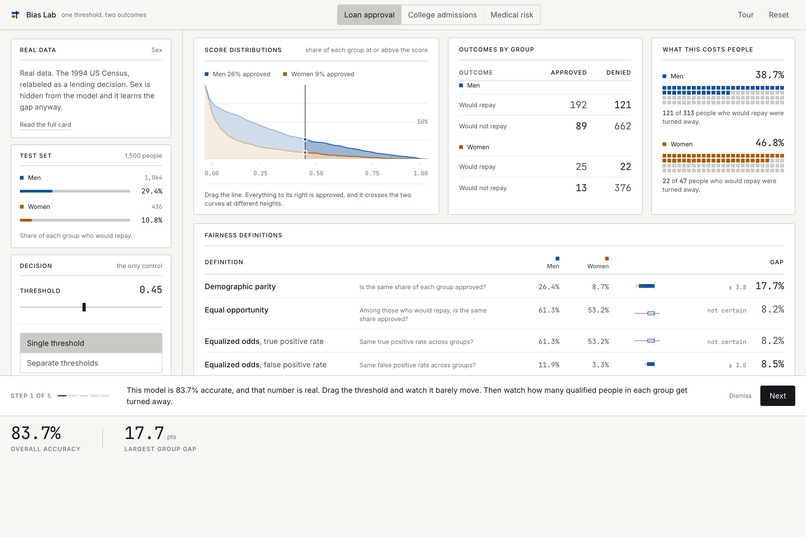Click Equalized odds, false positive rate row

point(494,364)
